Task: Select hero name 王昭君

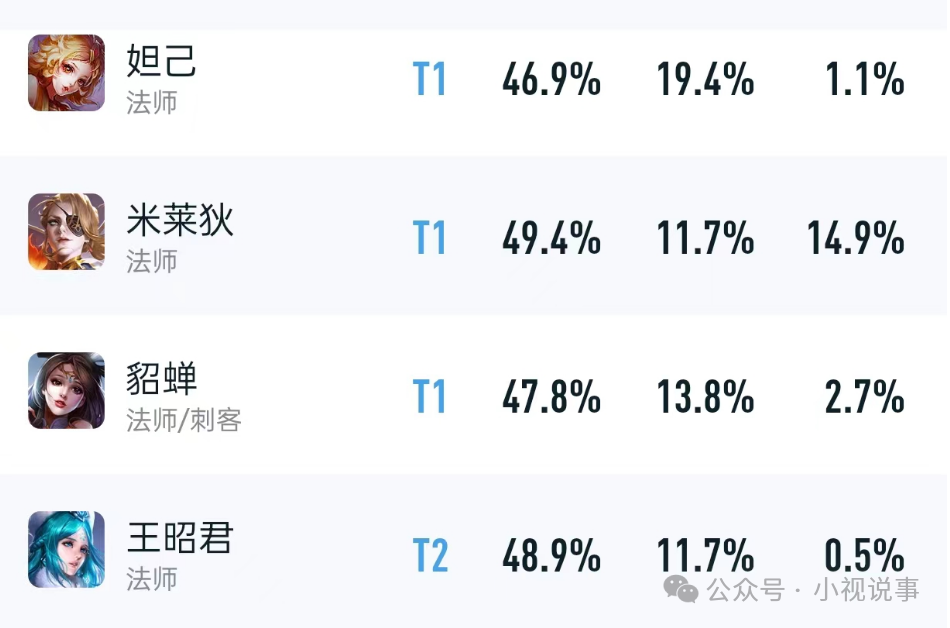Action: (179, 537)
